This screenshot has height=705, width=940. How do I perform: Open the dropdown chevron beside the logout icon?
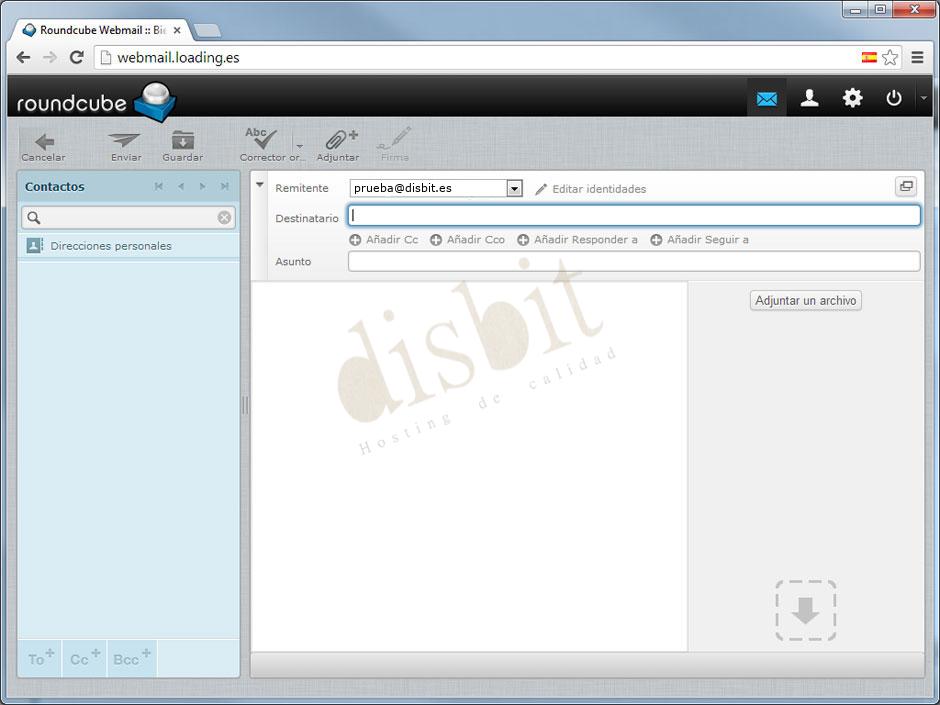tap(923, 97)
